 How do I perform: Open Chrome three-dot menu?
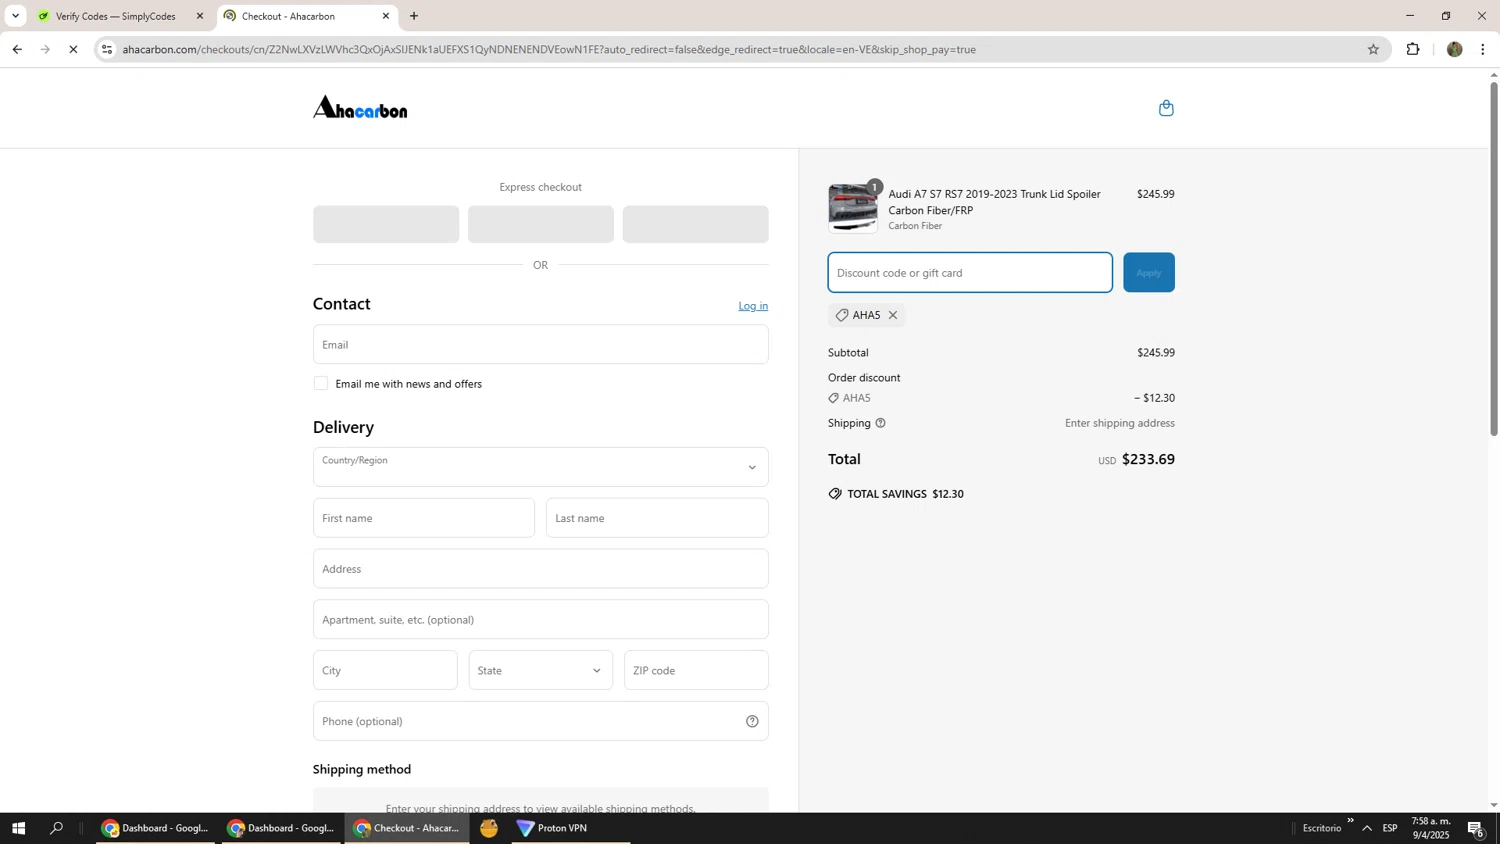point(1482,49)
